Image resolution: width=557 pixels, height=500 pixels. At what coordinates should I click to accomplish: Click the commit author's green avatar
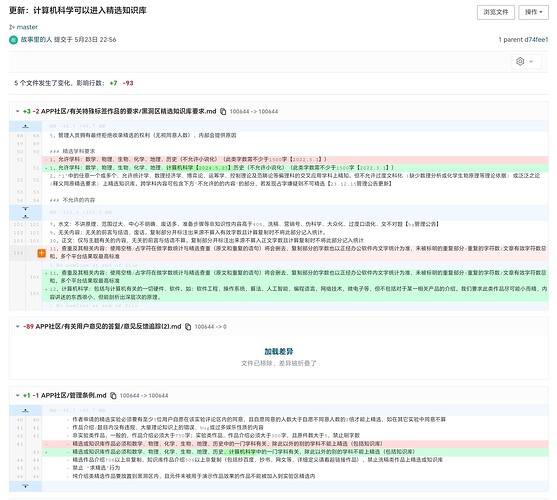pyautogui.click(x=13, y=40)
